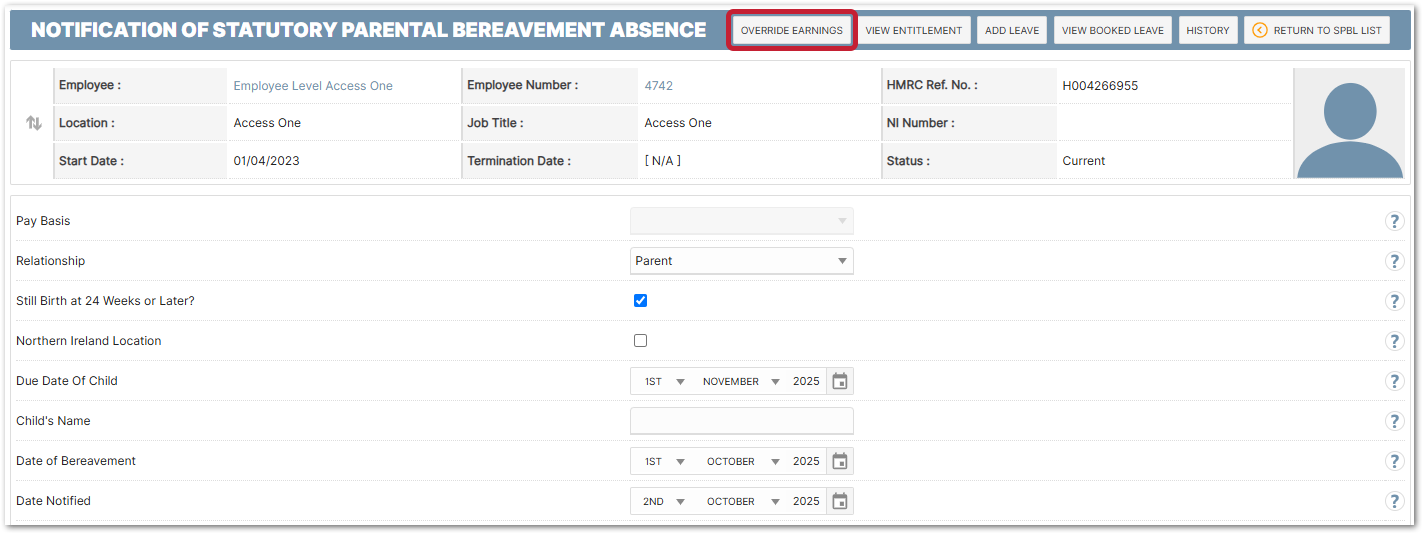Click the Override Earnings button
This screenshot has width=1425, height=534.
791,30
